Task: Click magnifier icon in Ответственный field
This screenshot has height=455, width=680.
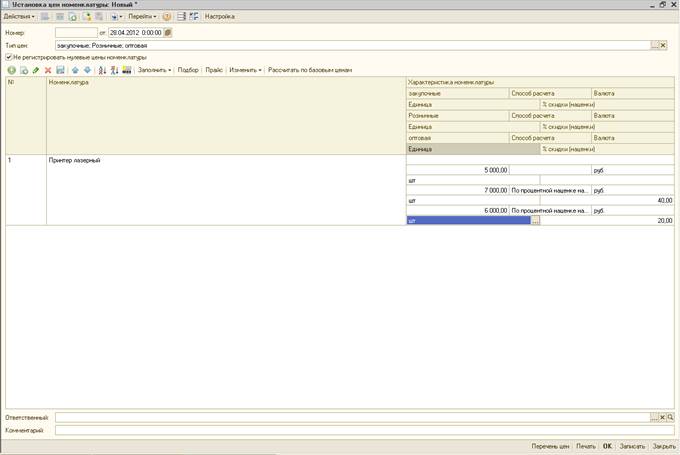Action: pos(670,416)
